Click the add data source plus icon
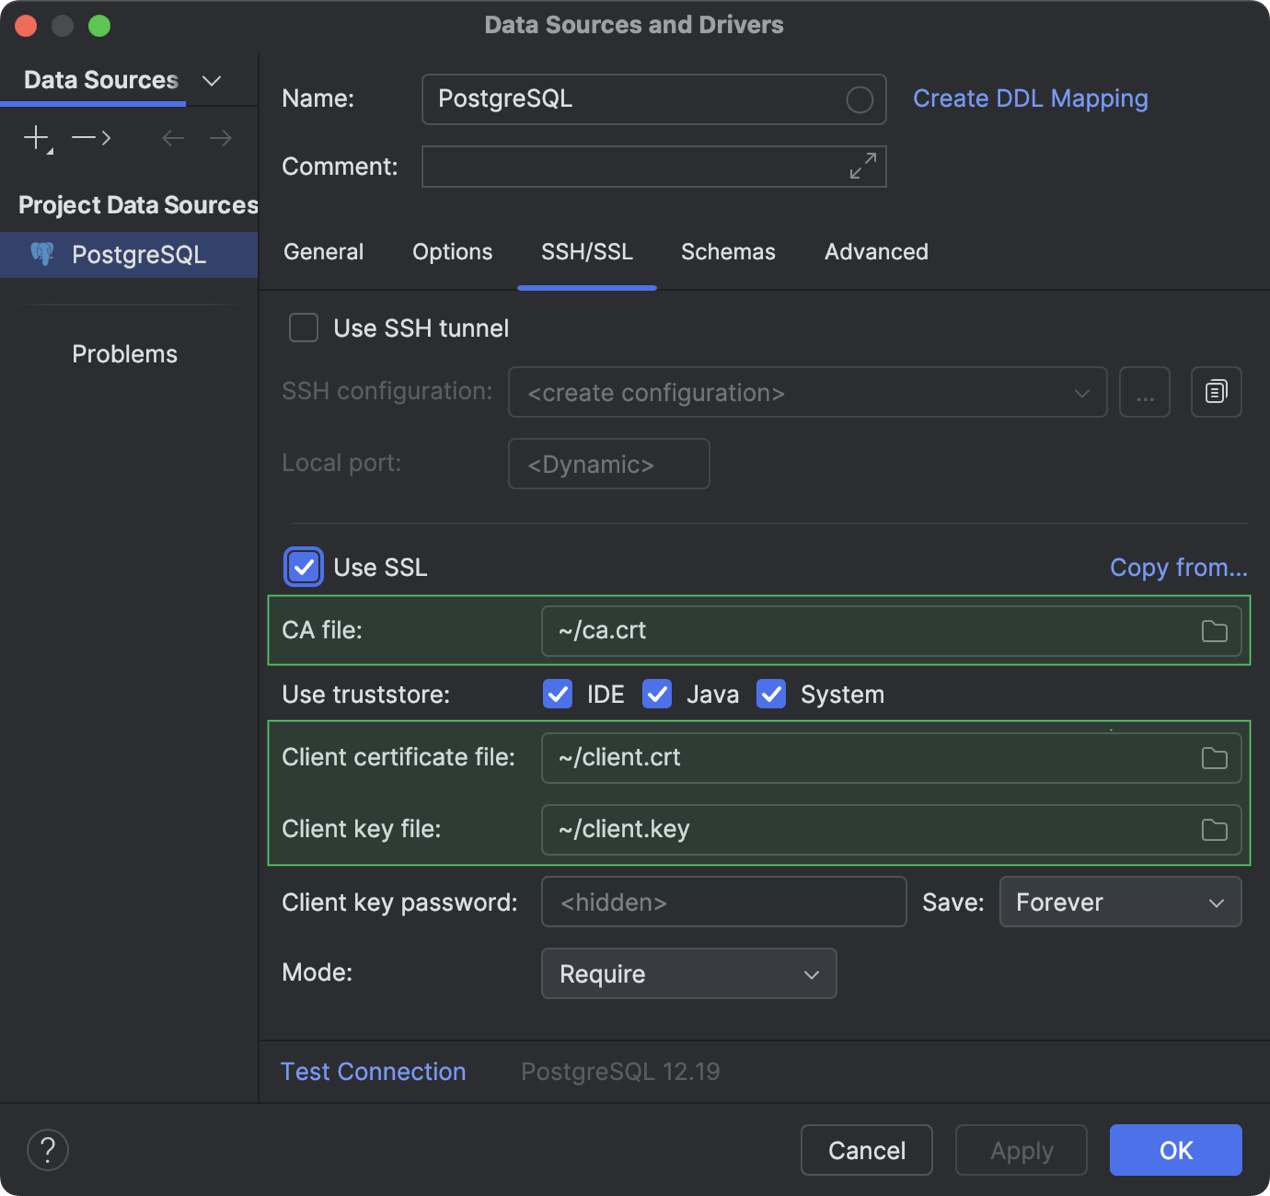The width and height of the screenshot is (1270, 1196). pyautogui.click(x=37, y=138)
